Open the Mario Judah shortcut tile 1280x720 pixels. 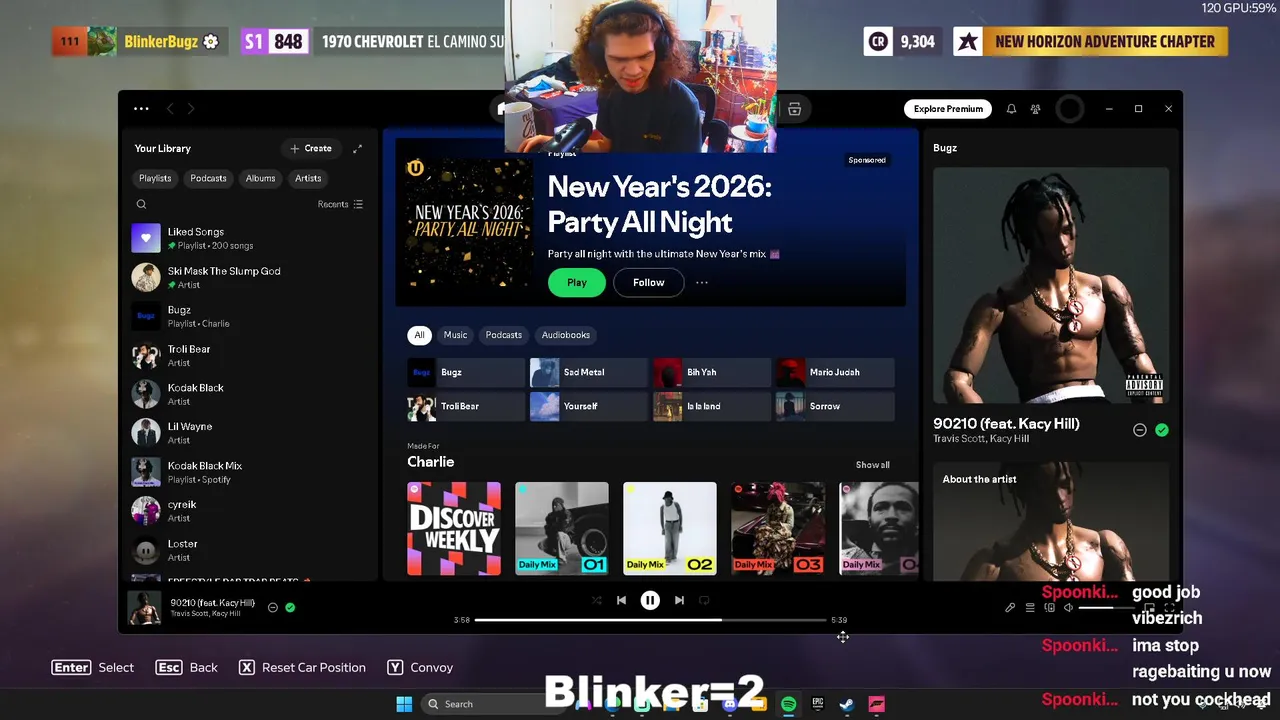(x=835, y=372)
